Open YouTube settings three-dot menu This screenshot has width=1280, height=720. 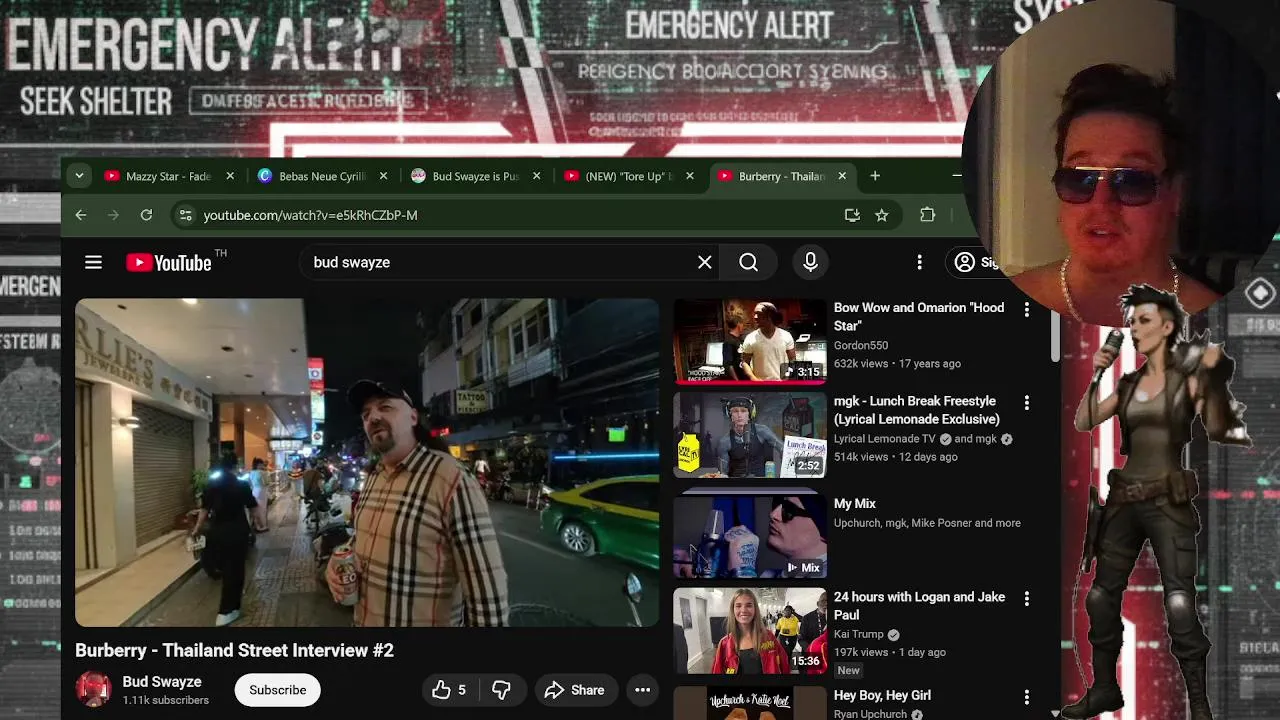[919, 262]
